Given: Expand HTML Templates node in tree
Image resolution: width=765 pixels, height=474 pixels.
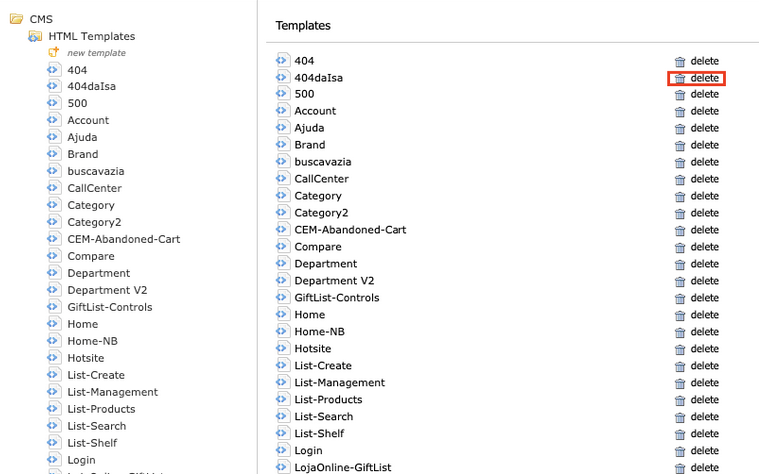Looking at the screenshot, I should pyautogui.click(x=35, y=36).
